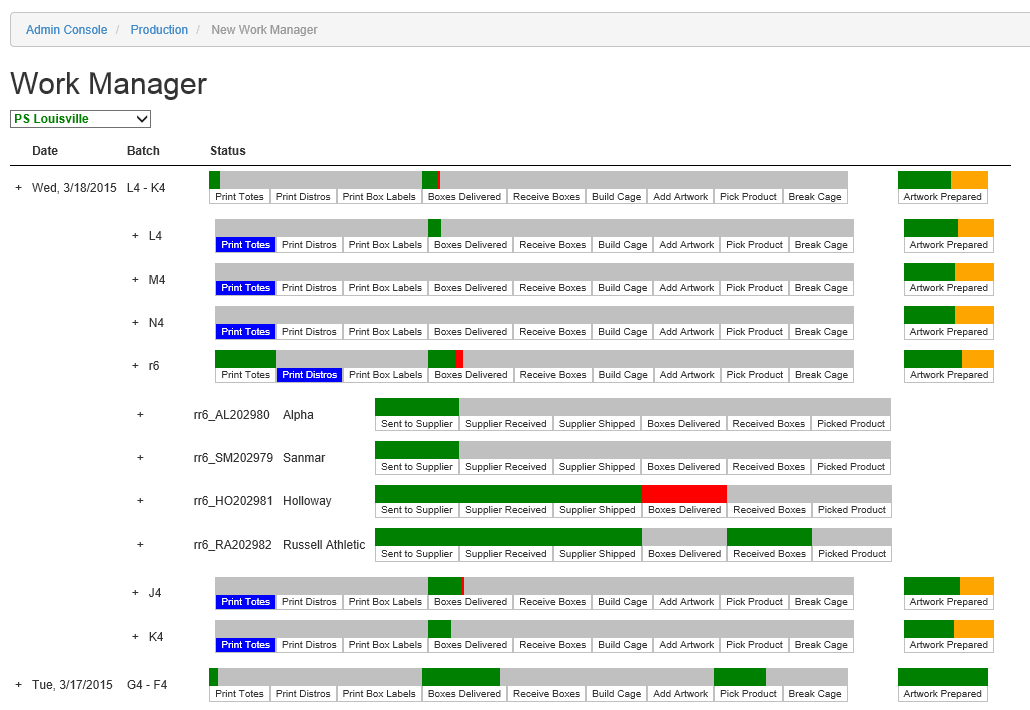Expand the L4 batch row

point(135,236)
